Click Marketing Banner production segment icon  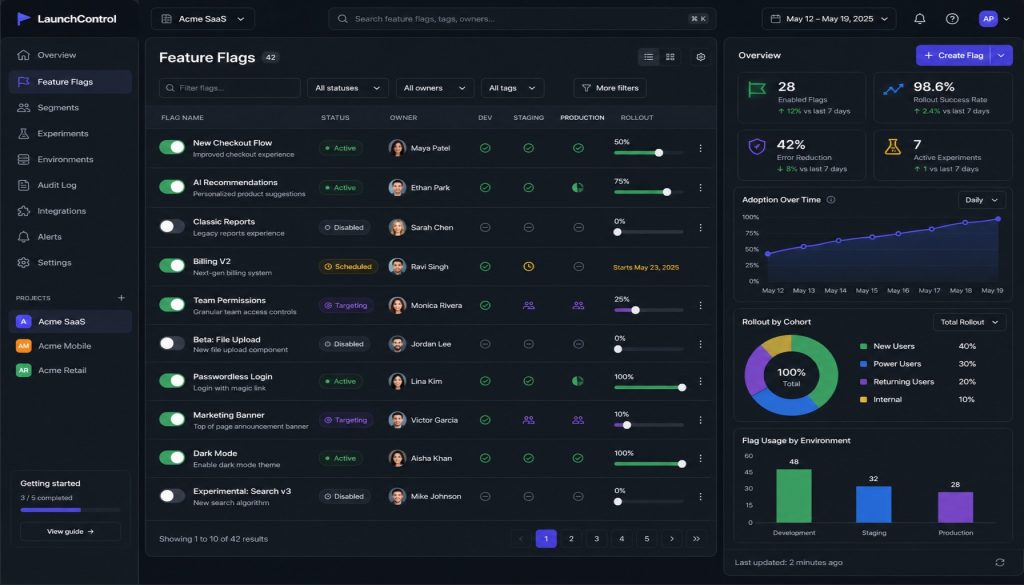[x=578, y=420]
